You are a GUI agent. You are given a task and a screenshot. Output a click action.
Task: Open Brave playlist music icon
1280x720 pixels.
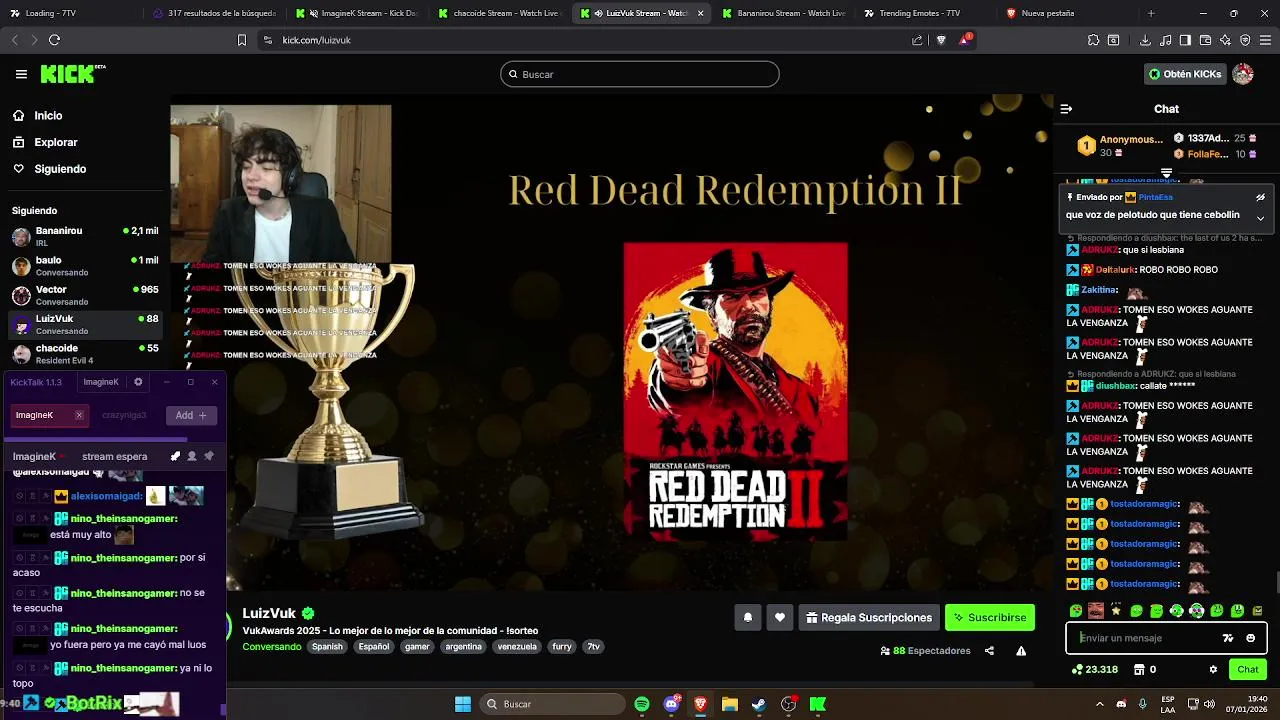(1165, 40)
